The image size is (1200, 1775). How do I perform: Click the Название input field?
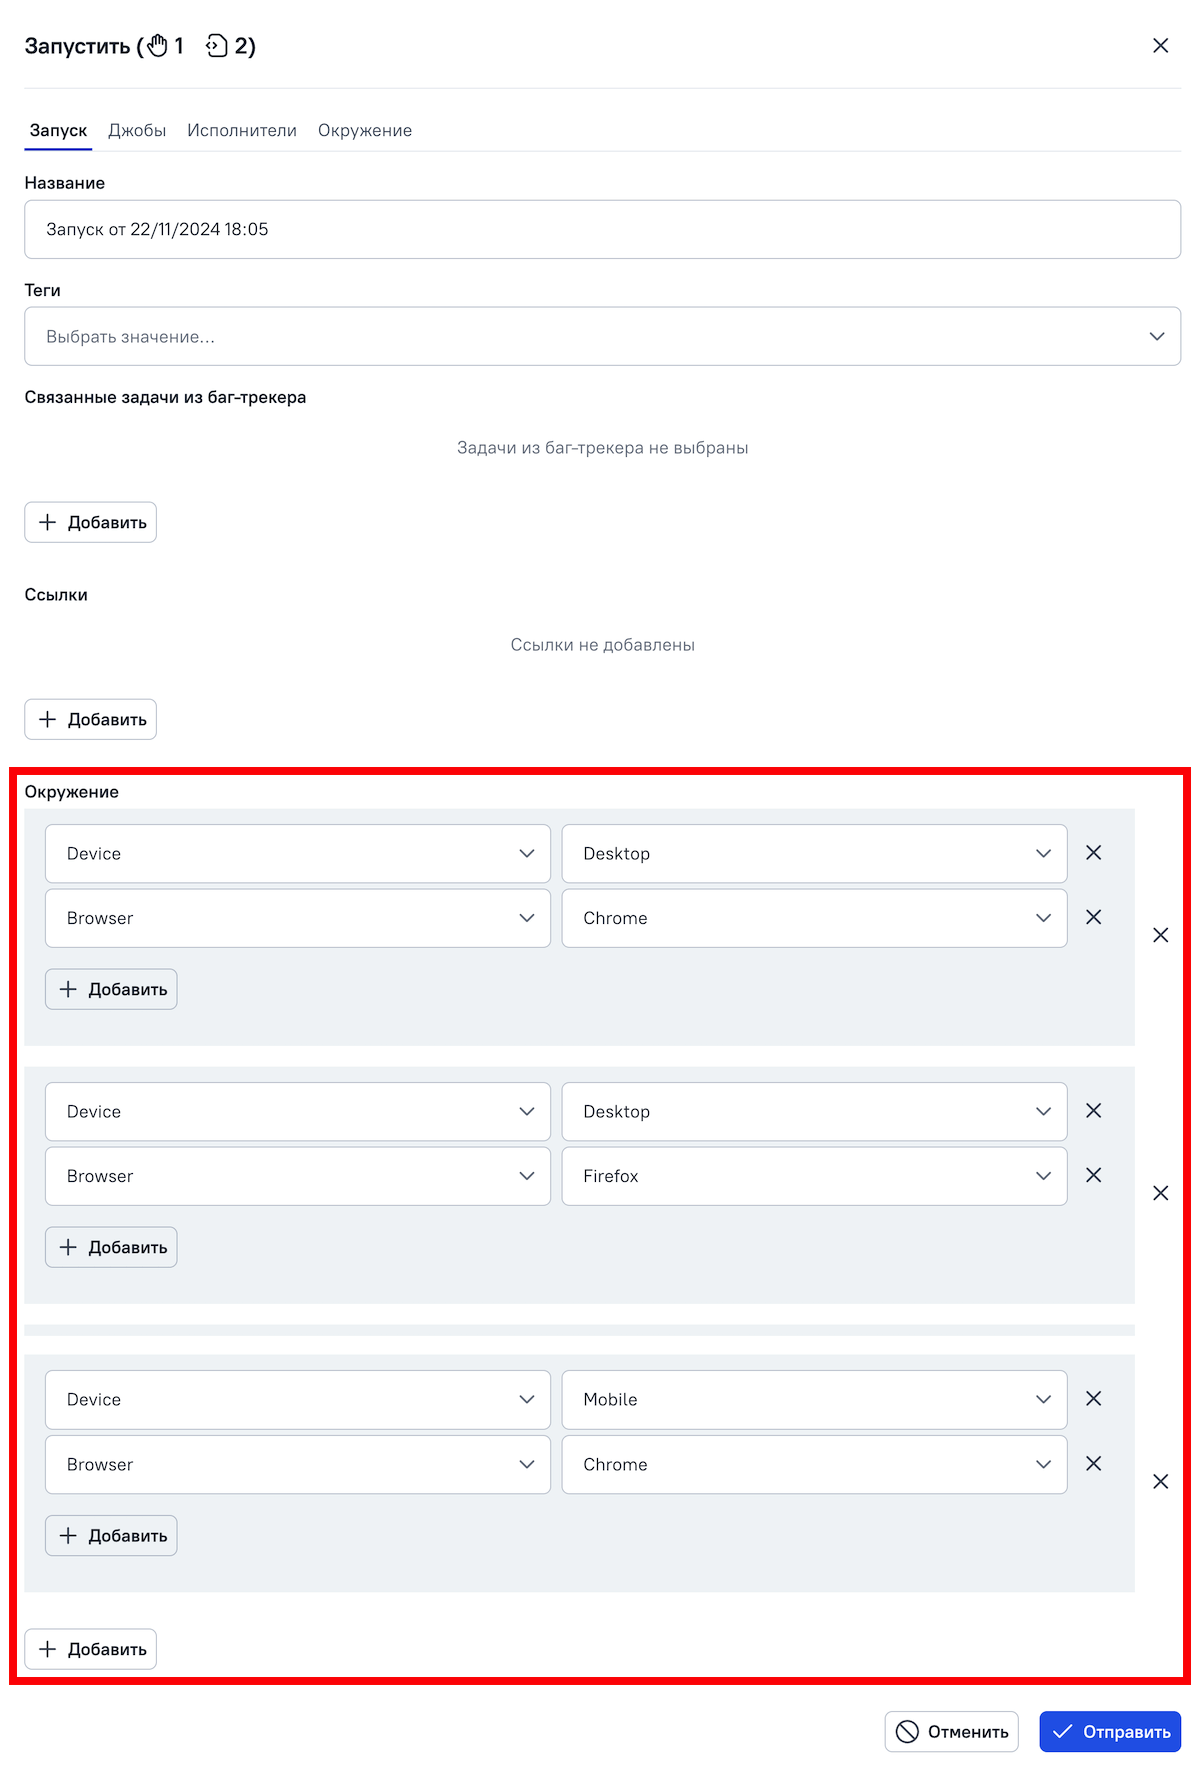coord(602,229)
